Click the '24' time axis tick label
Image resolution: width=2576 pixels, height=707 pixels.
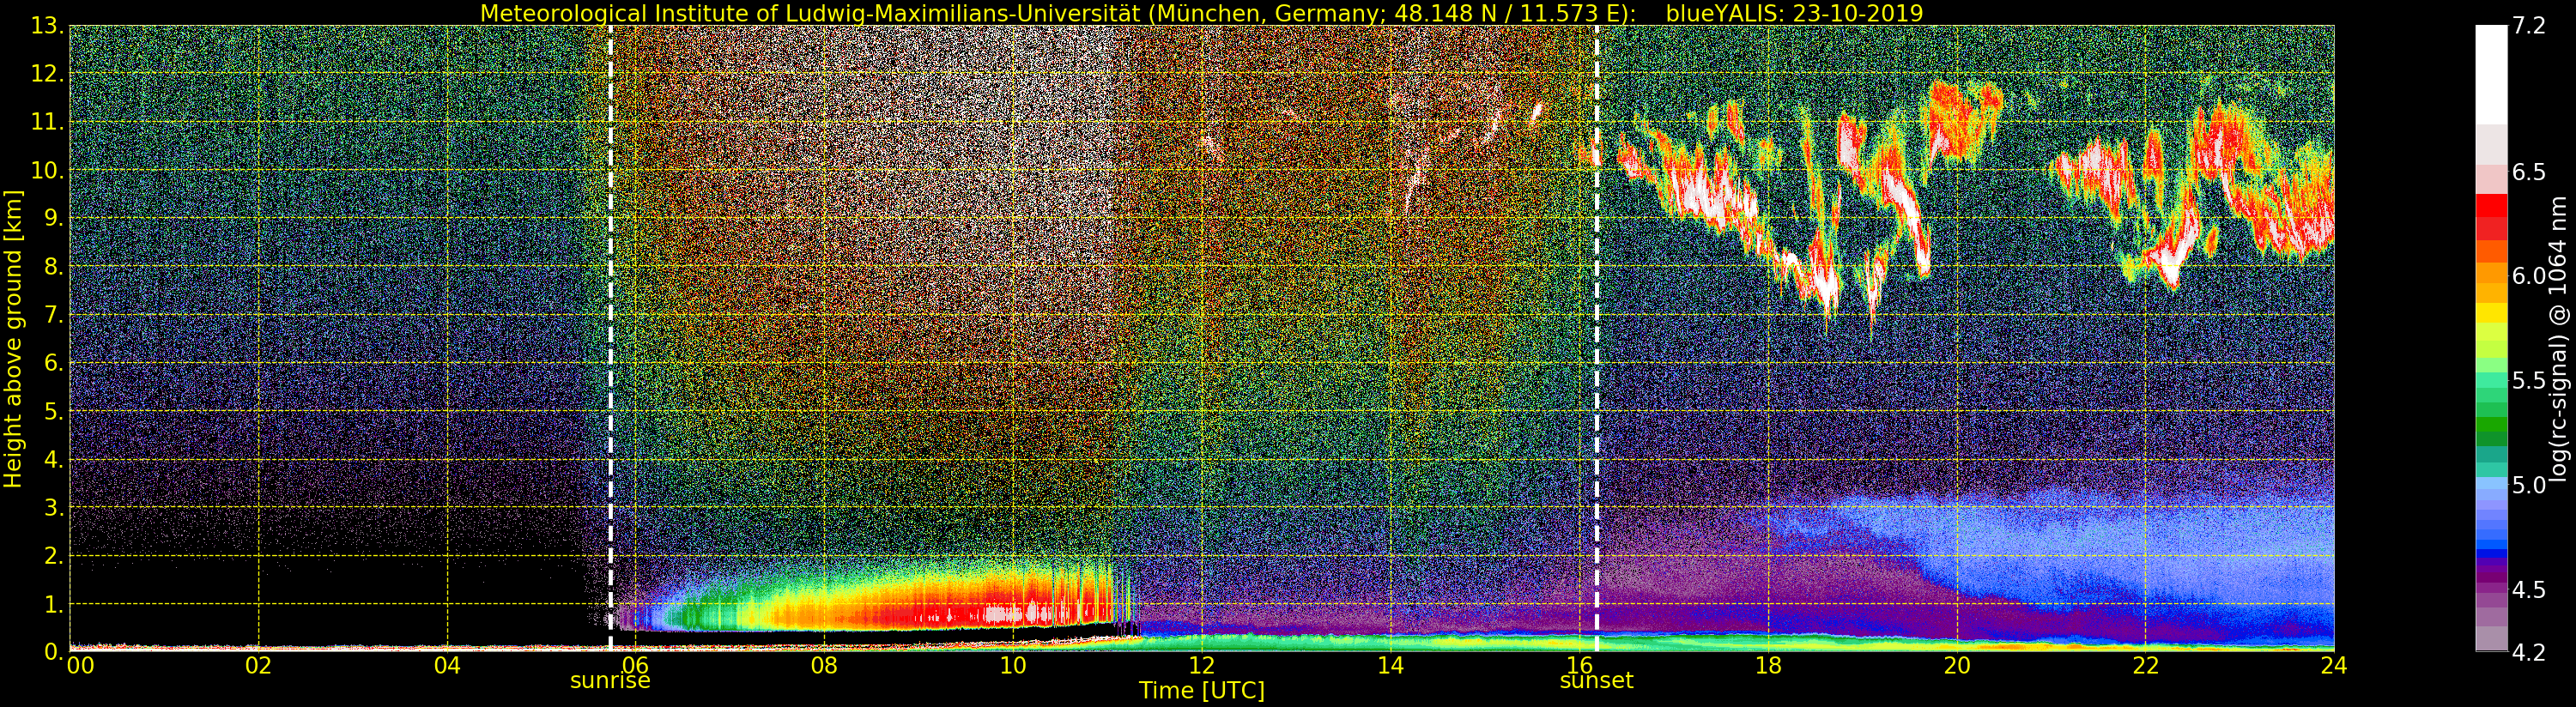point(2333,665)
